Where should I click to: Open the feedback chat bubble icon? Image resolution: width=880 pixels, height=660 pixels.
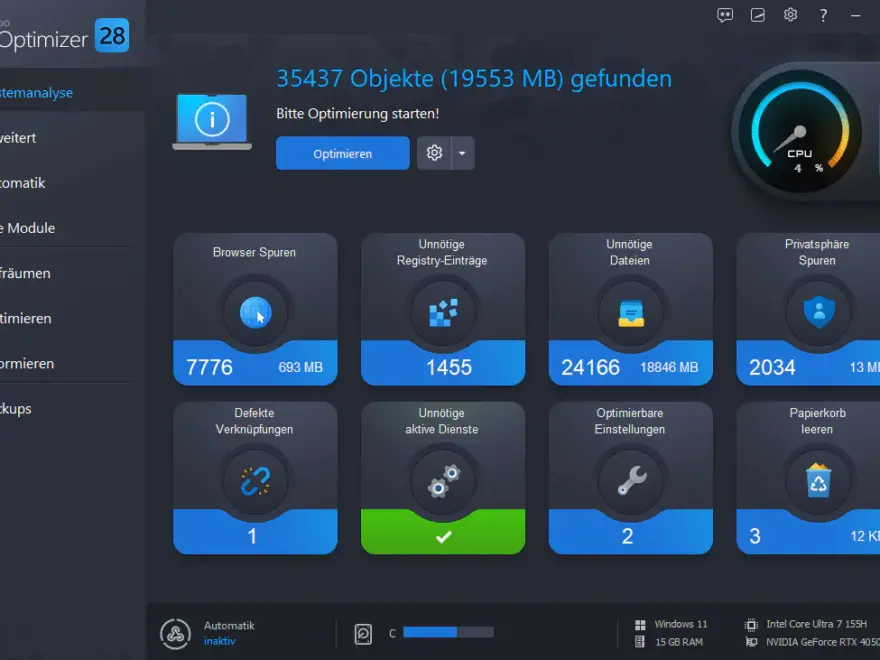click(x=725, y=15)
